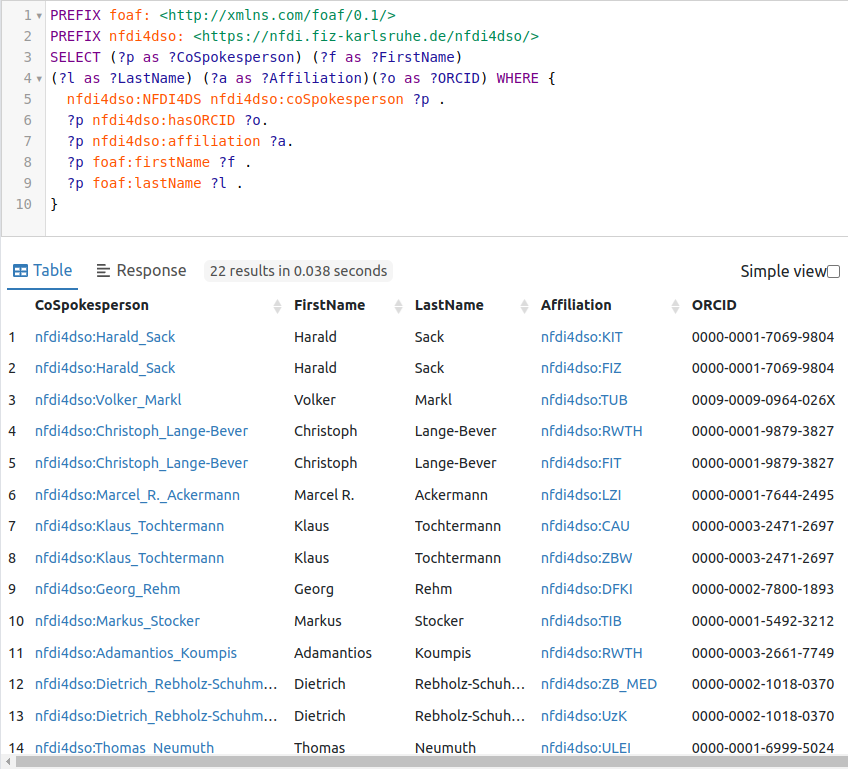Place cursor after closing brace on line 10
This screenshot has height=769, width=848.
point(60,204)
